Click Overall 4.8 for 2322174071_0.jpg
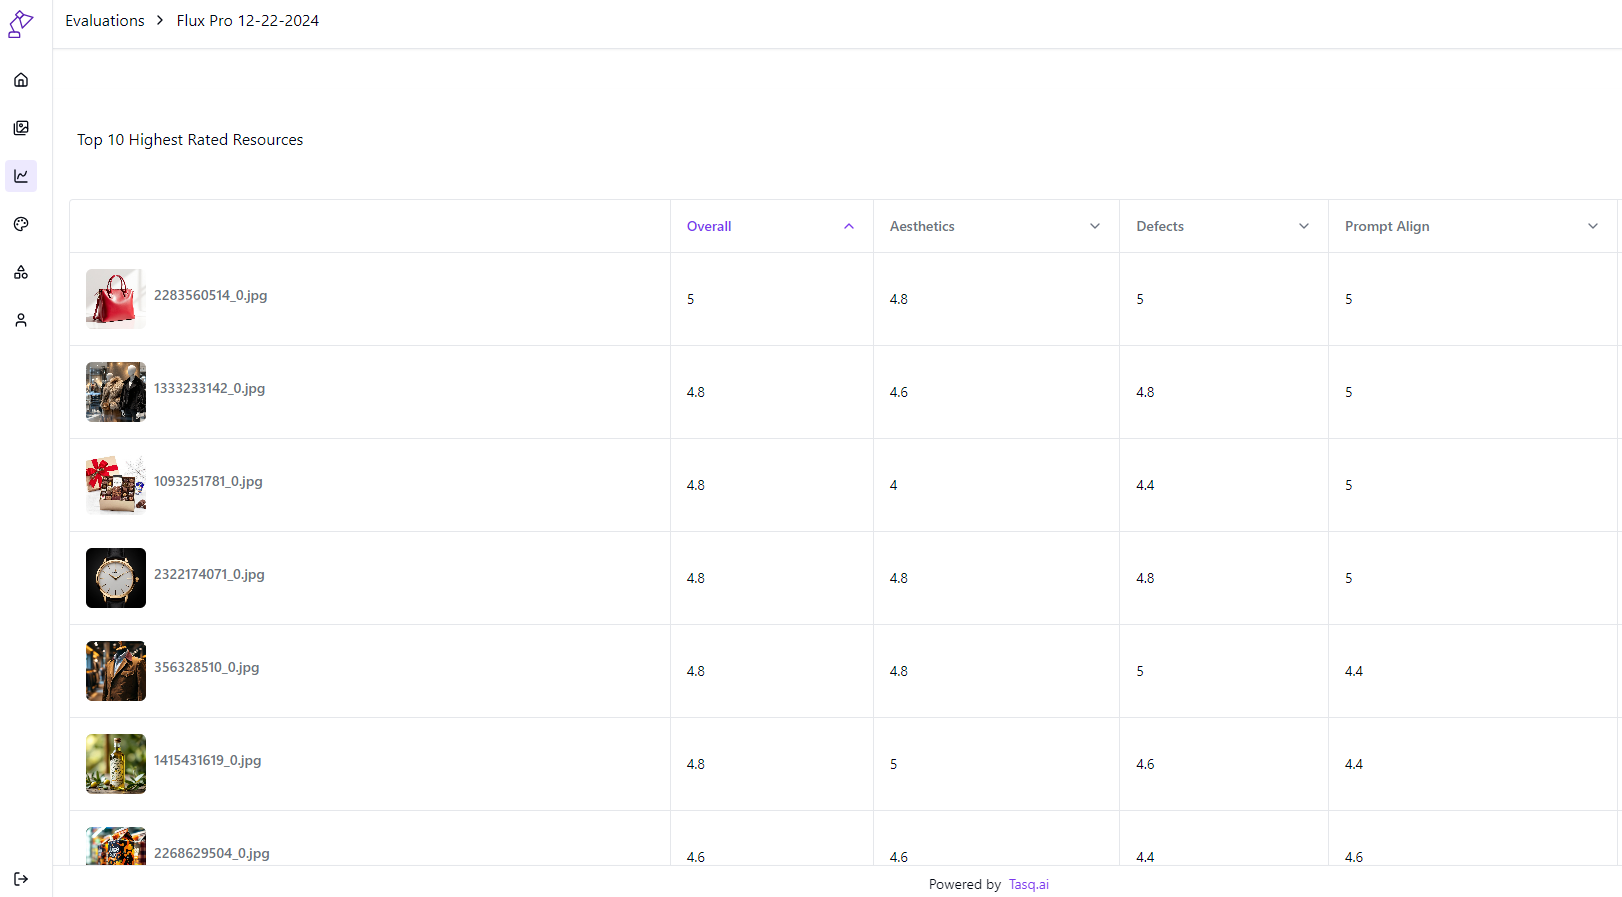This screenshot has height=897, width=1622. point(696,578)
